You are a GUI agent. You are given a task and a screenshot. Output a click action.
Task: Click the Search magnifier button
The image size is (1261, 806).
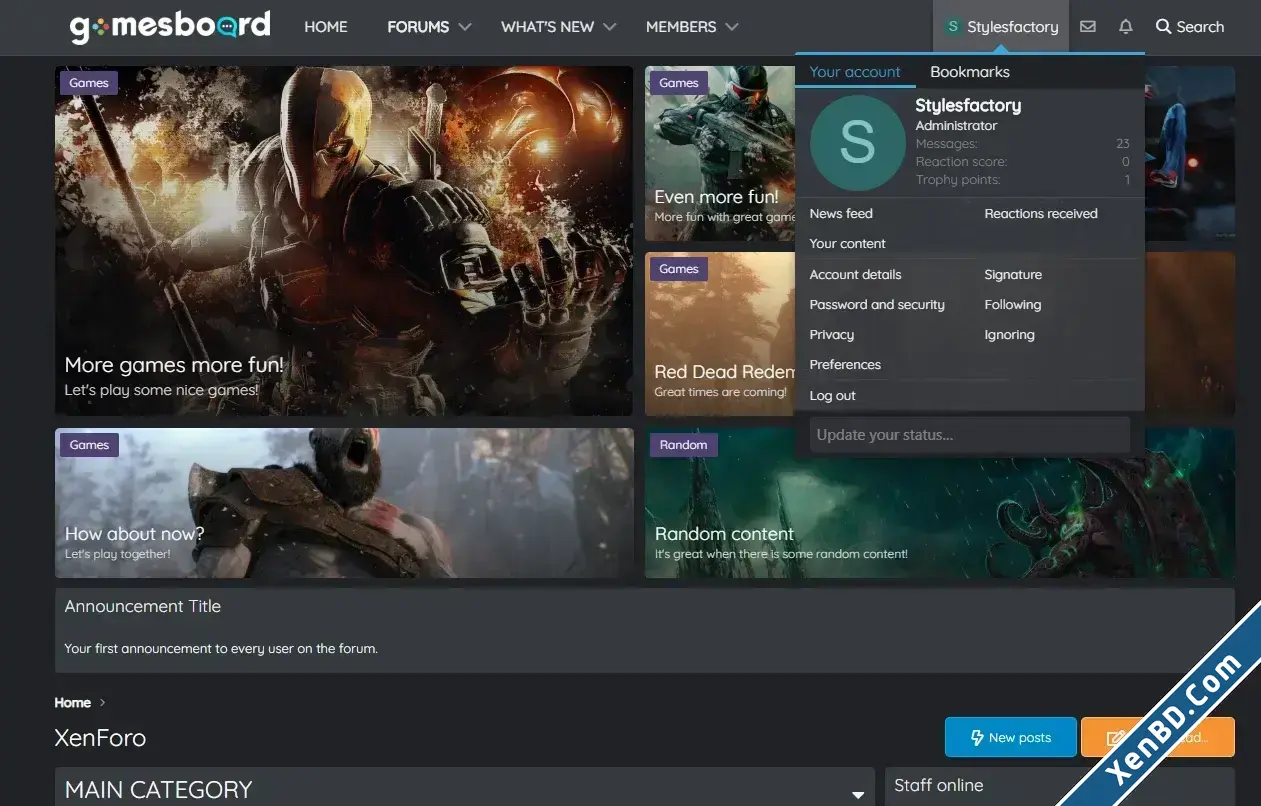[x=1190, y=27]
